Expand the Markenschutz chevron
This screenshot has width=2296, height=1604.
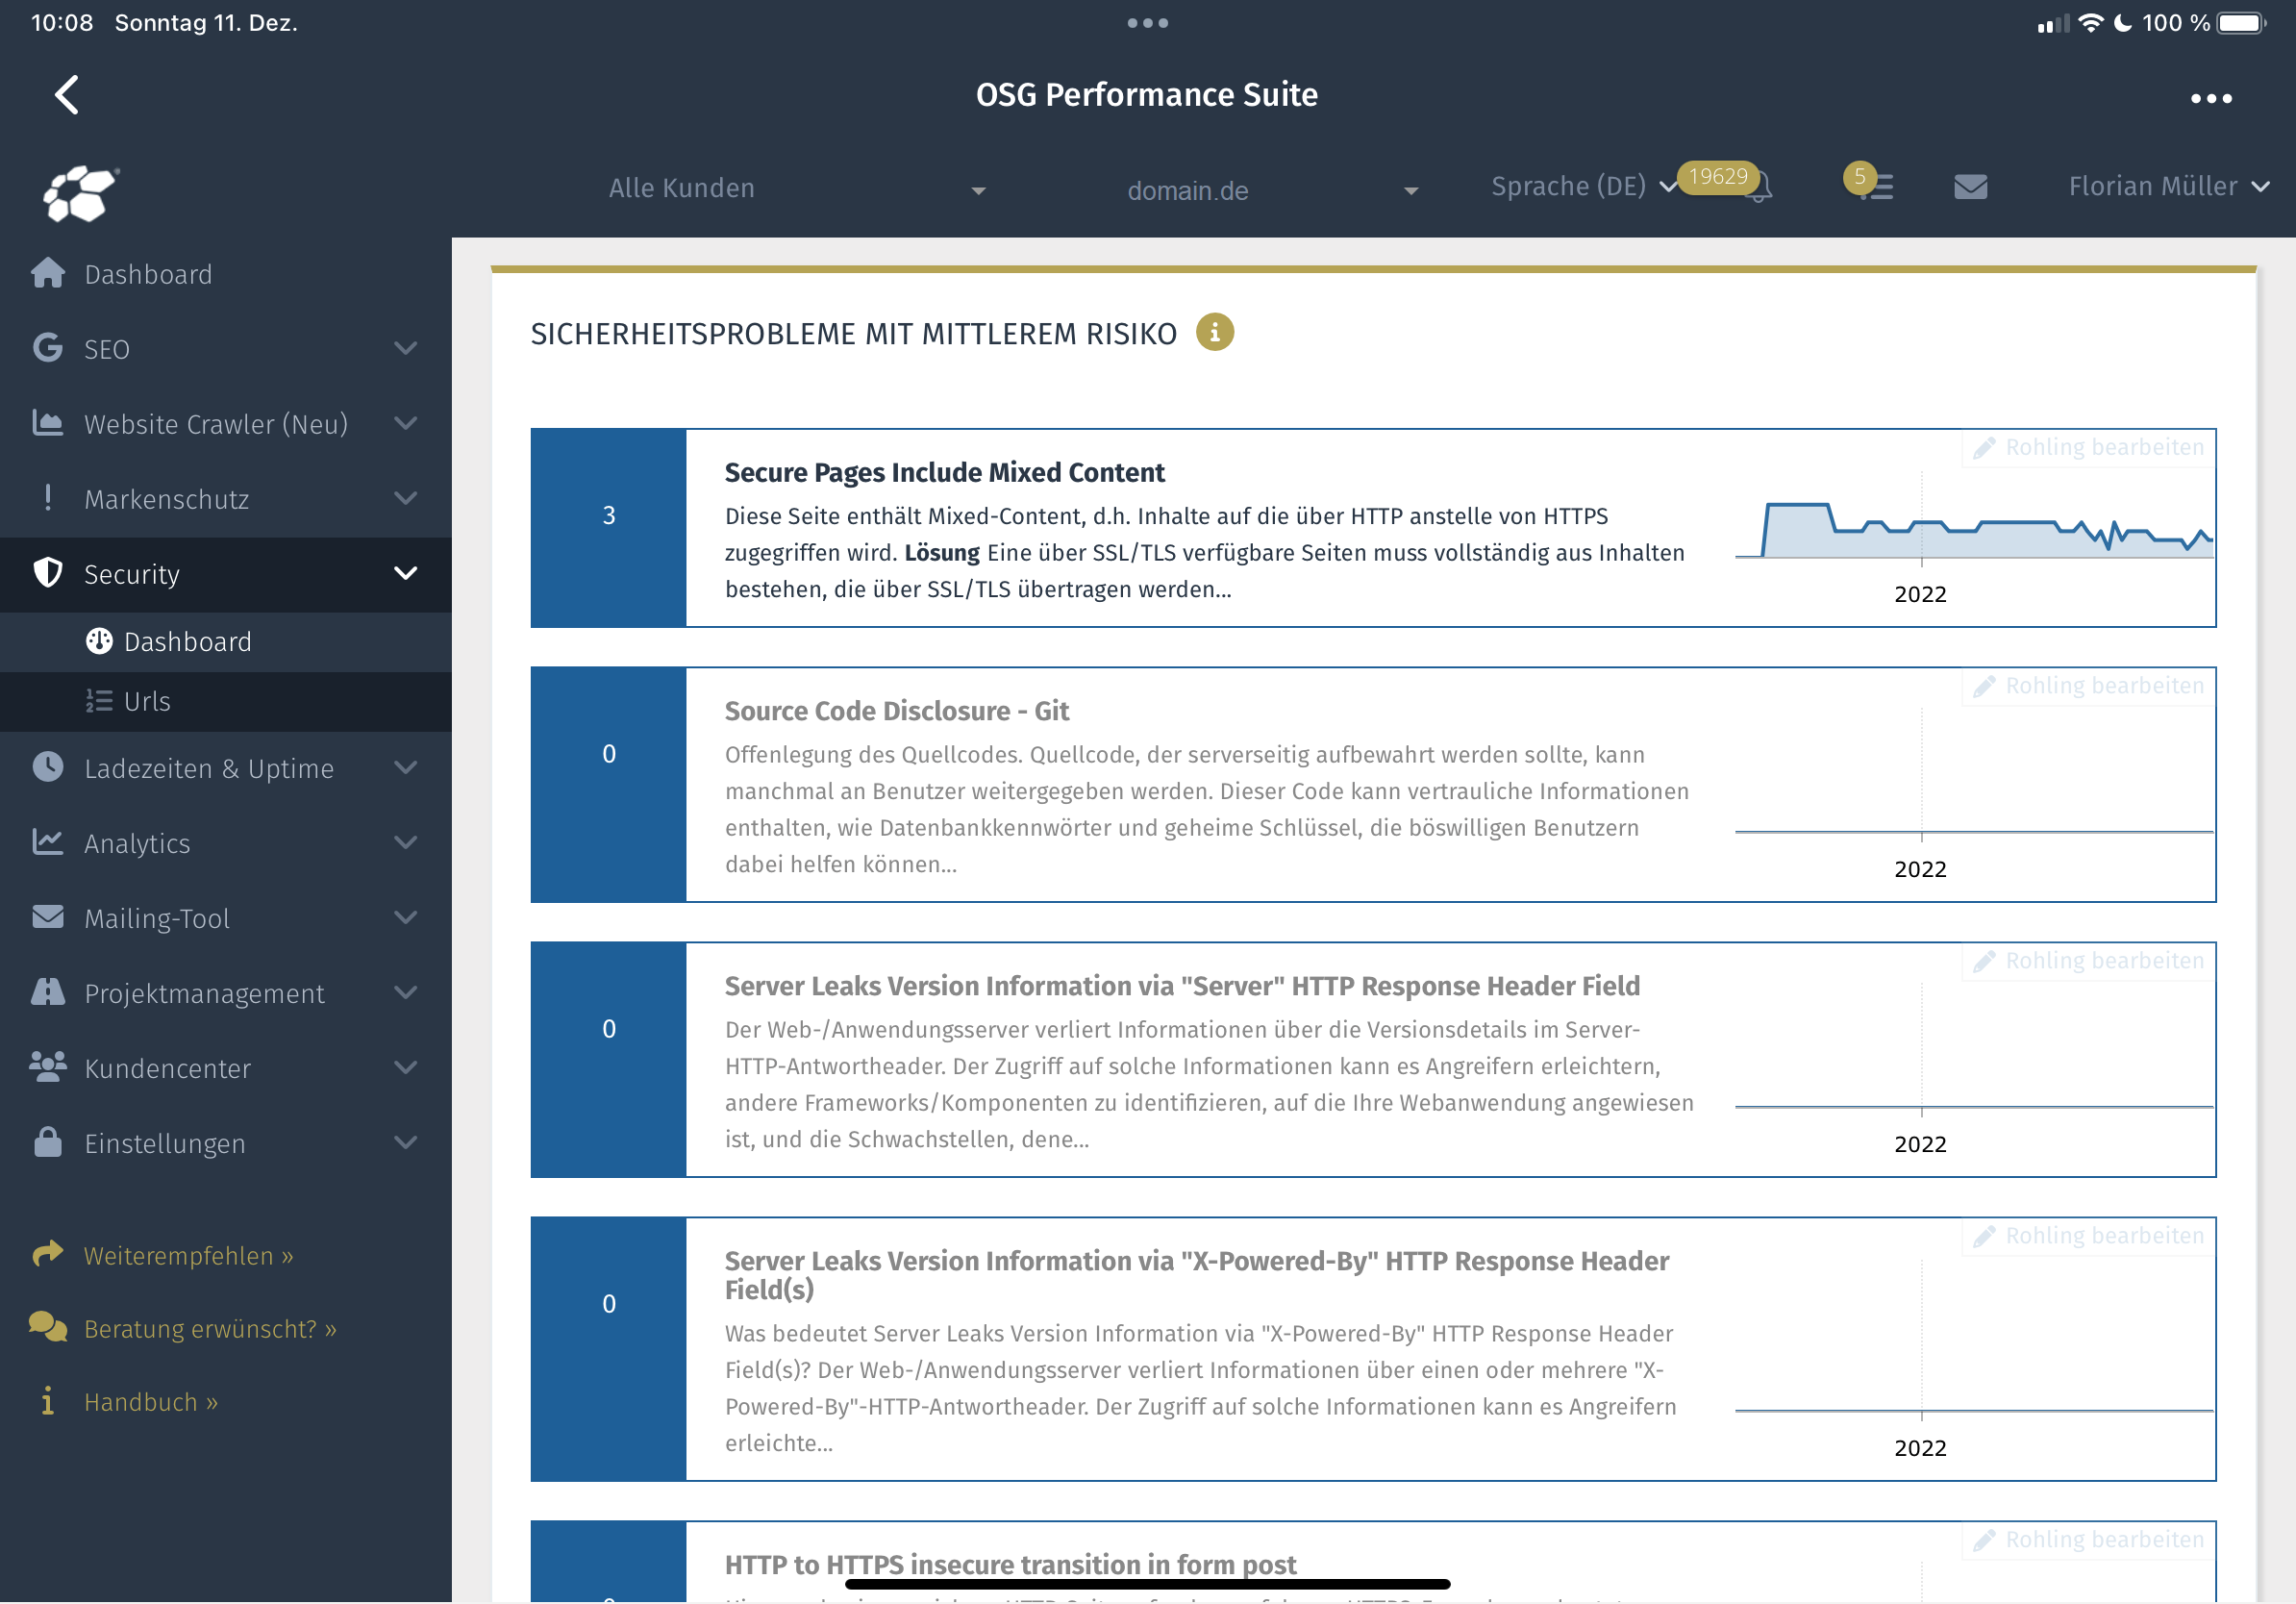click(x=405, y=498)
